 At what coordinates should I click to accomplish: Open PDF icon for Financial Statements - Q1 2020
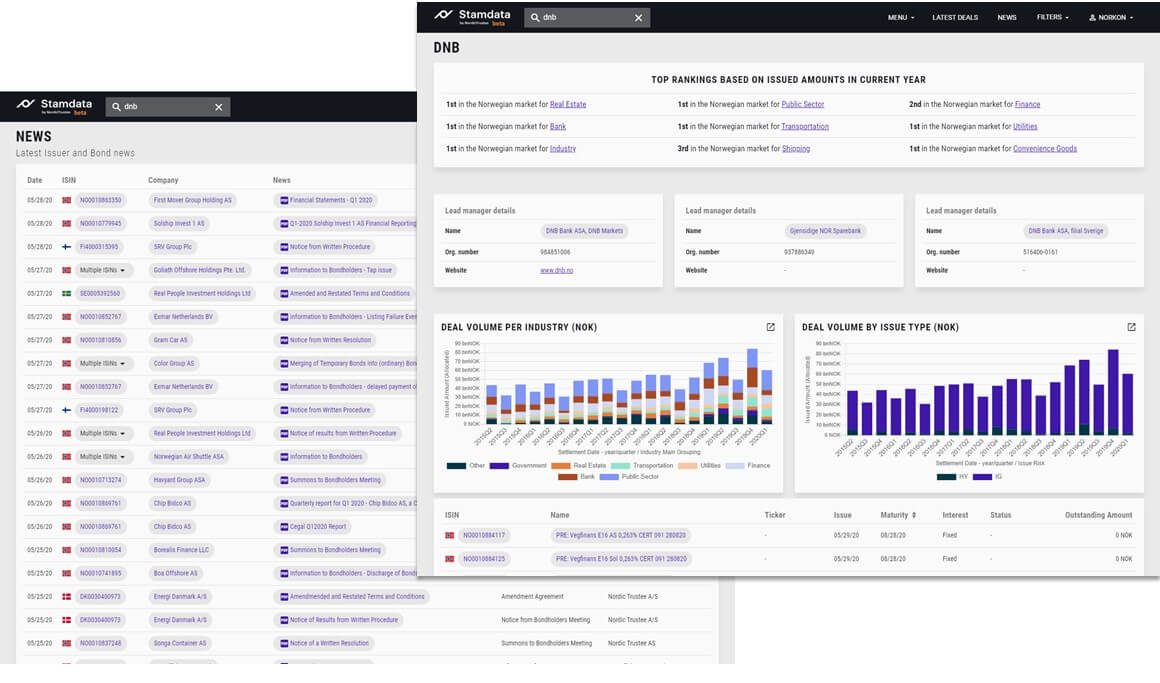(x=284, y=201)
